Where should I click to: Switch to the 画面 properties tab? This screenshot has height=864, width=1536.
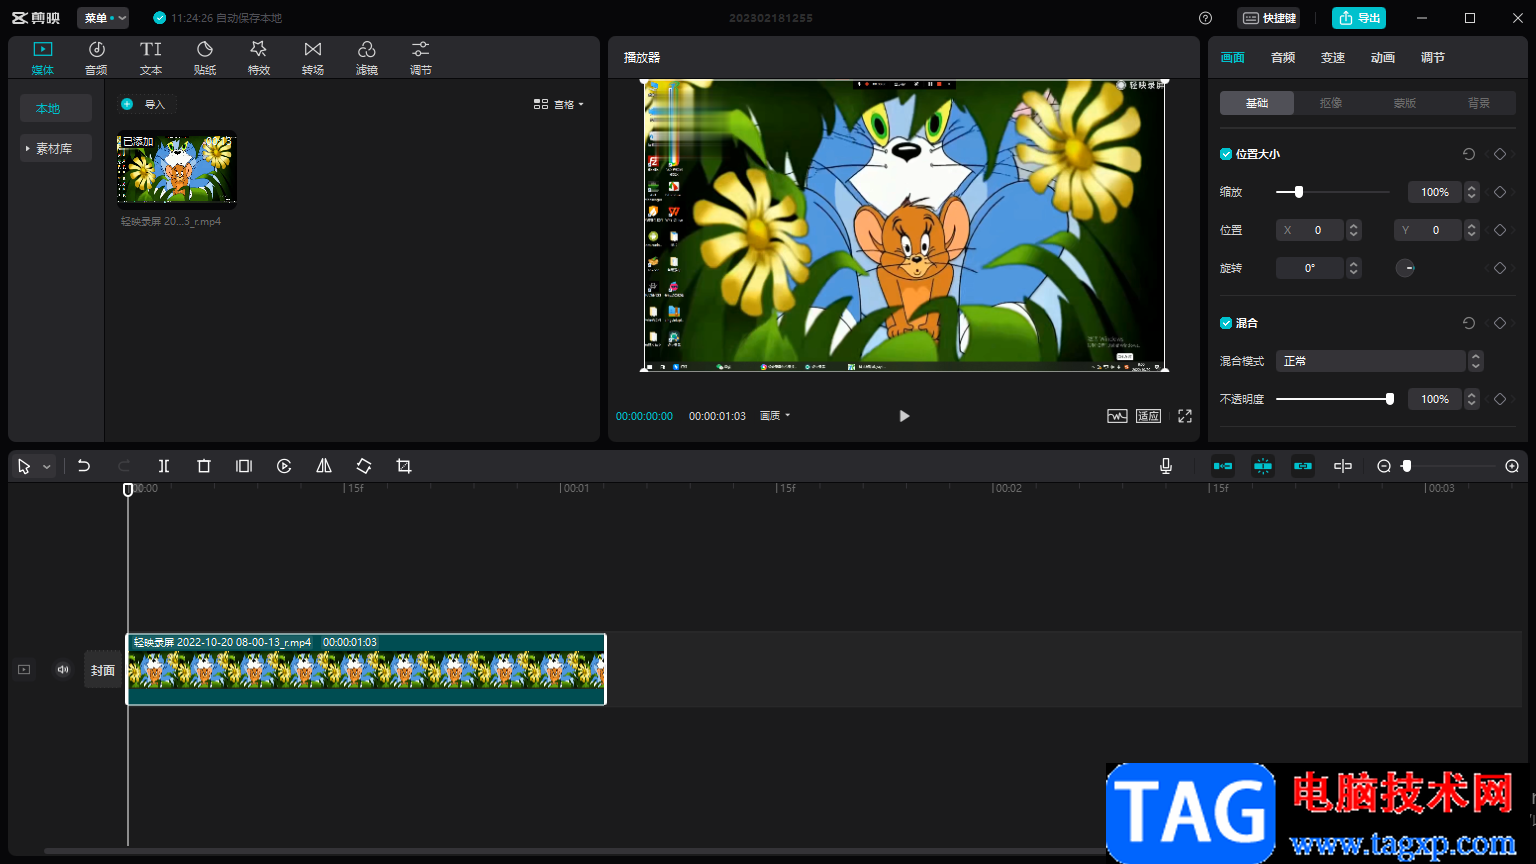[1233, 58]
